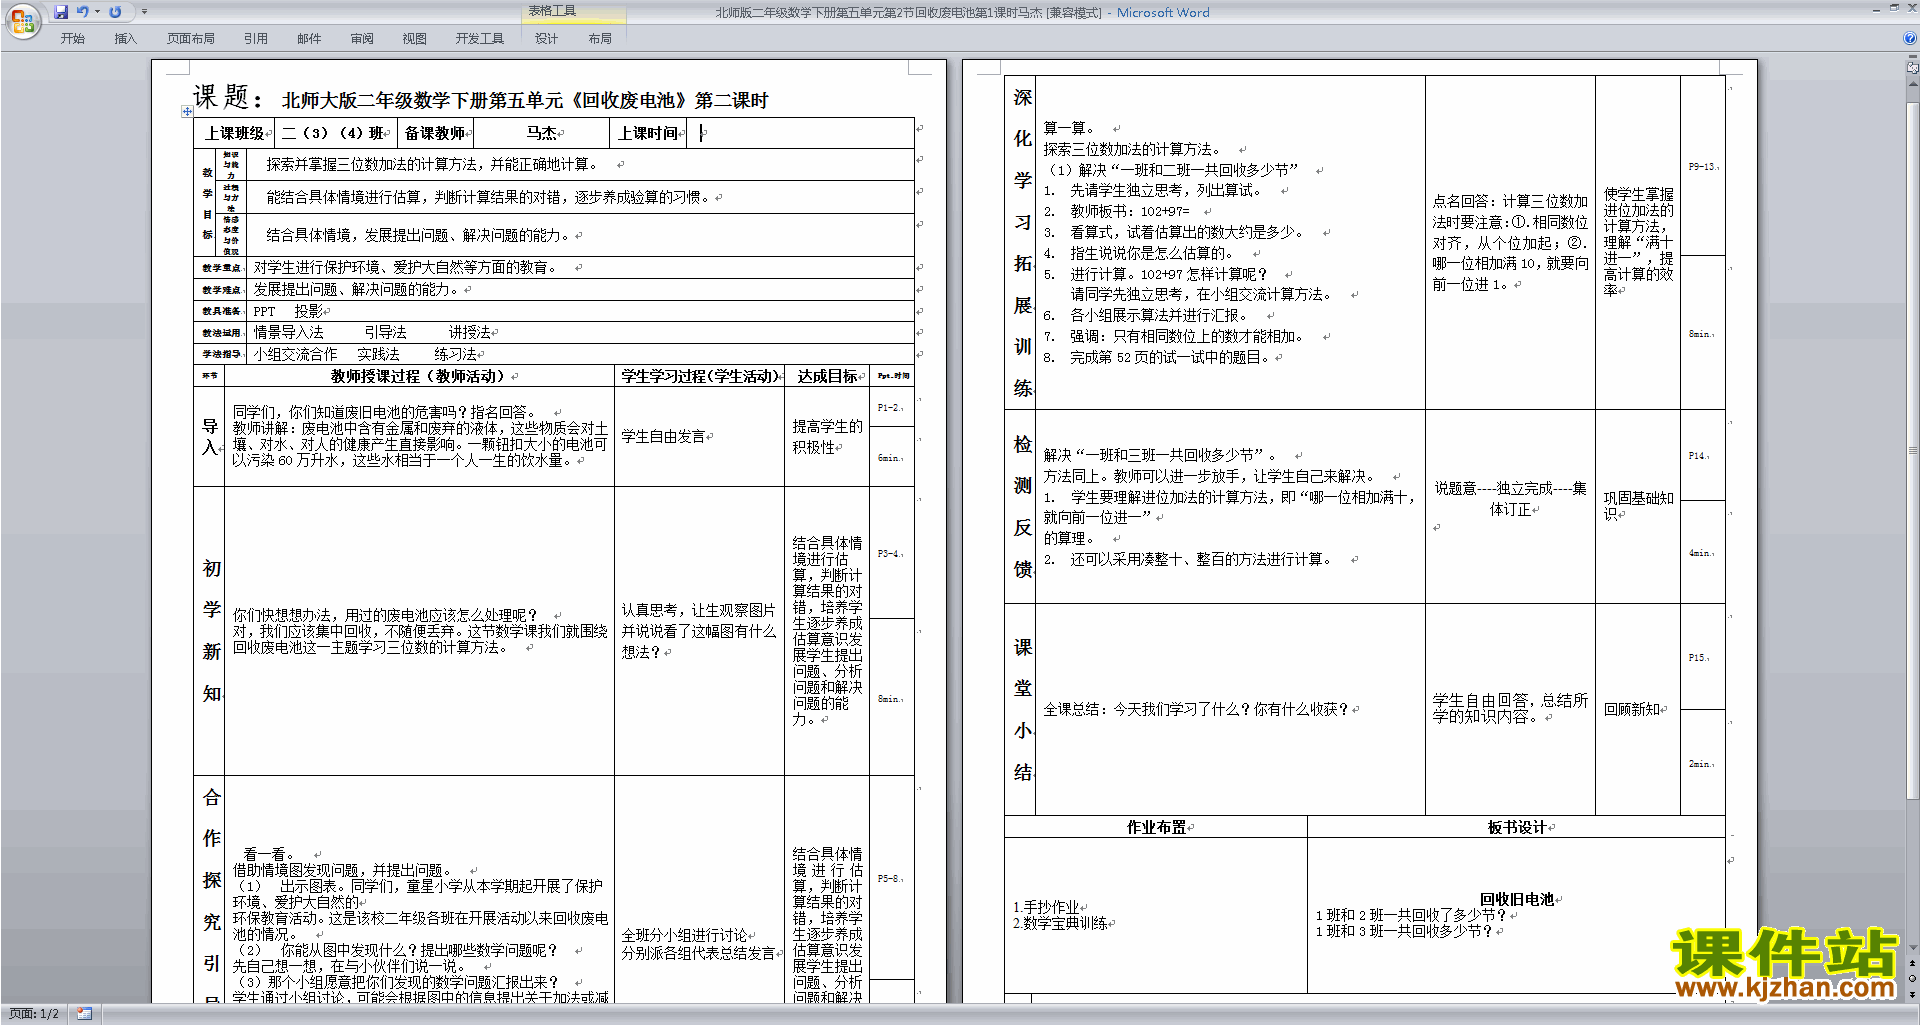Go to the previous page using the double-up arrow
This screenshot has height=1025, width=1920.
click(x=1913, y=963)
